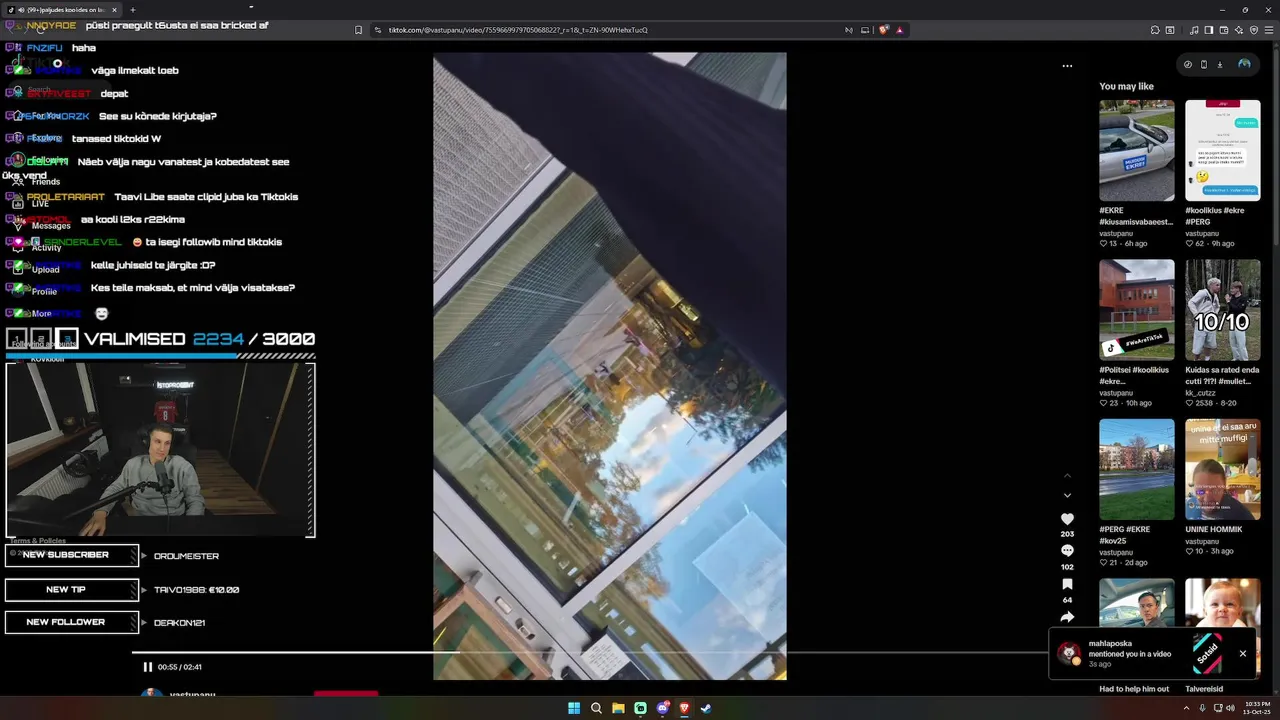Viewport: 1280px width, 720px height.
Task: Open Windows taskbar search
Action: coord(596,708)
